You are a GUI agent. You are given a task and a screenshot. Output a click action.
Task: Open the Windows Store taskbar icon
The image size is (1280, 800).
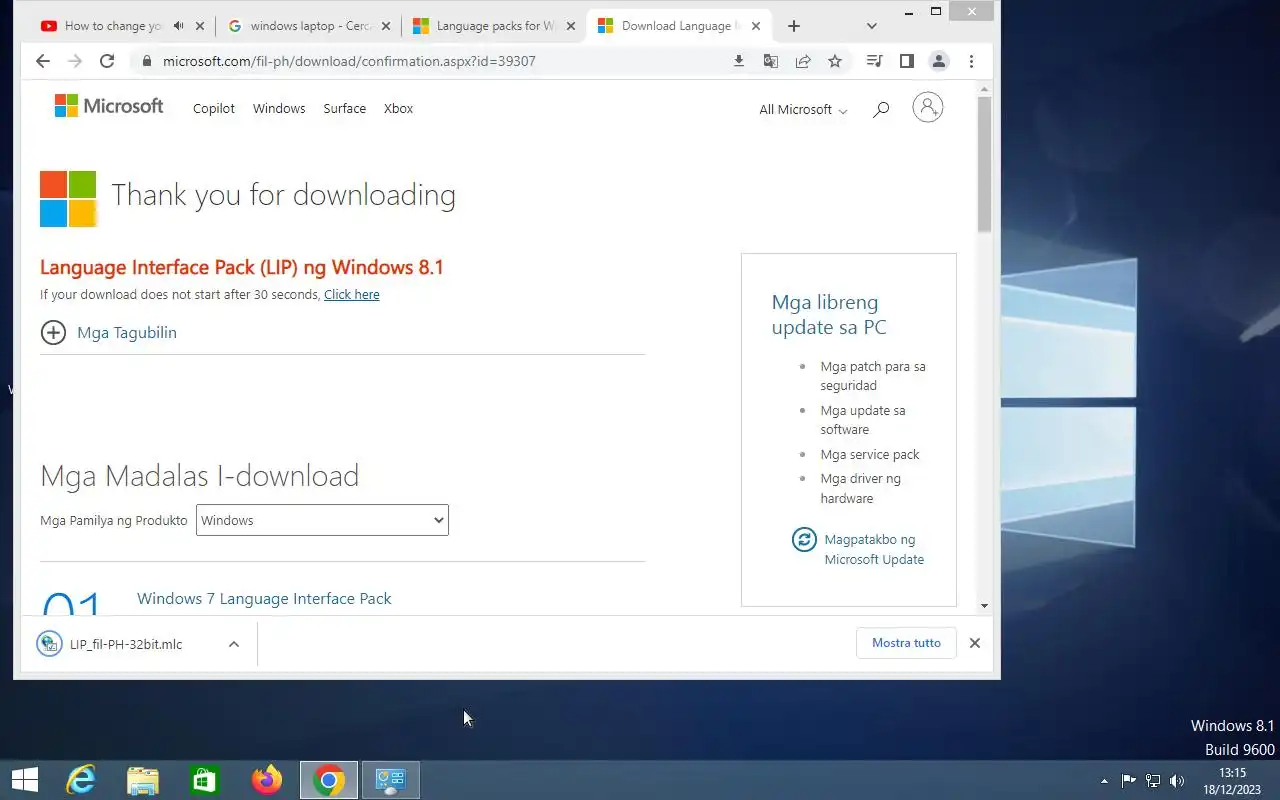(205, 780)
